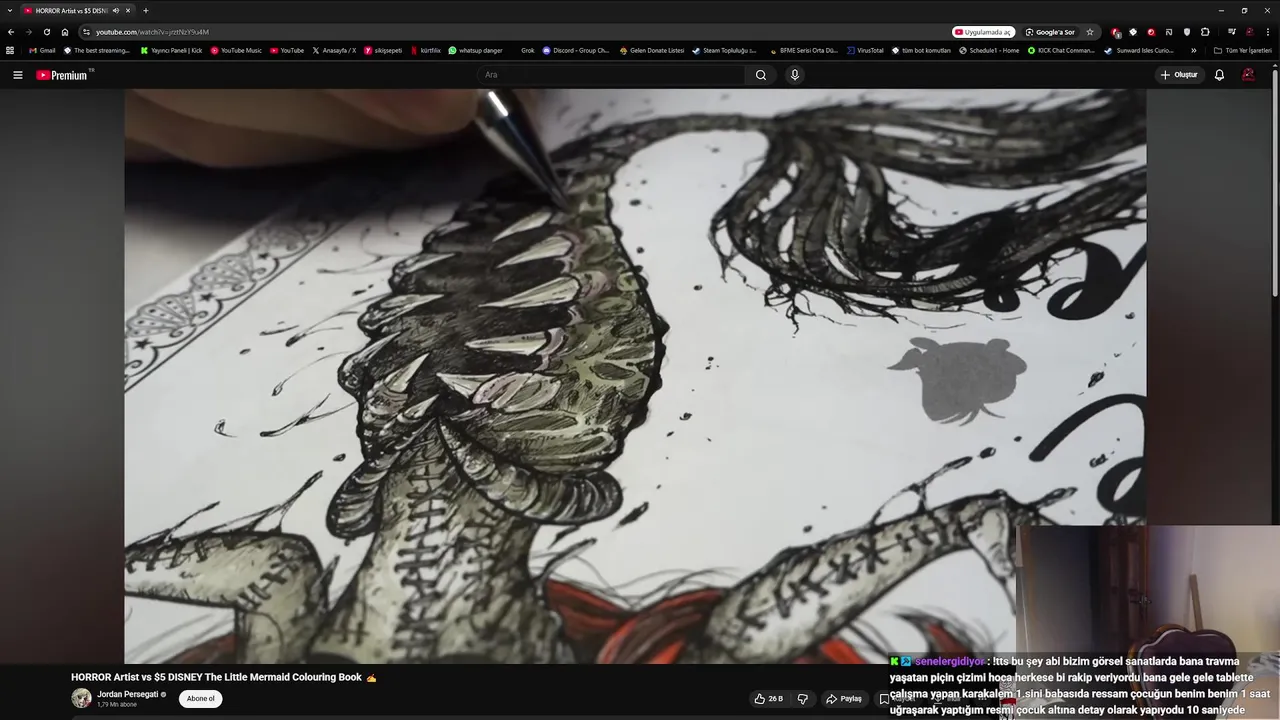This screenshot has height=720, width=1280.
Task: Dislike the video with thumbs down
Action: [x=802, y=699]
